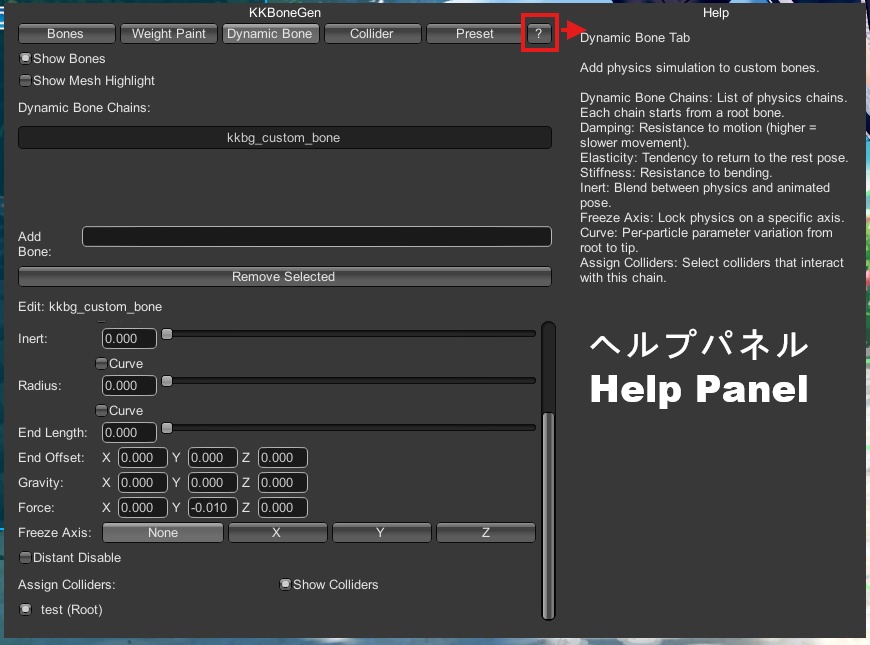Click the Add Bone text field
This screenshot has width=870, height=645.
click(x=317, y=236)
